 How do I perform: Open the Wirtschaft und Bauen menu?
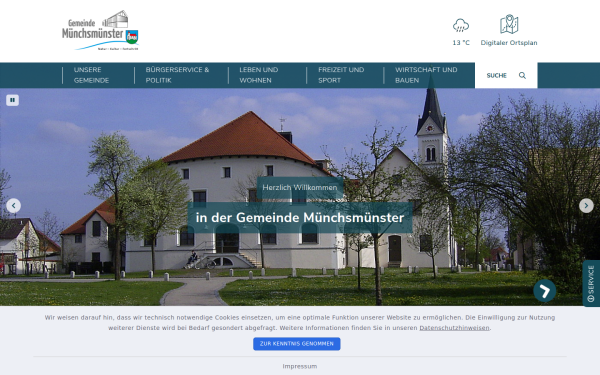click(x=426, y=75)
